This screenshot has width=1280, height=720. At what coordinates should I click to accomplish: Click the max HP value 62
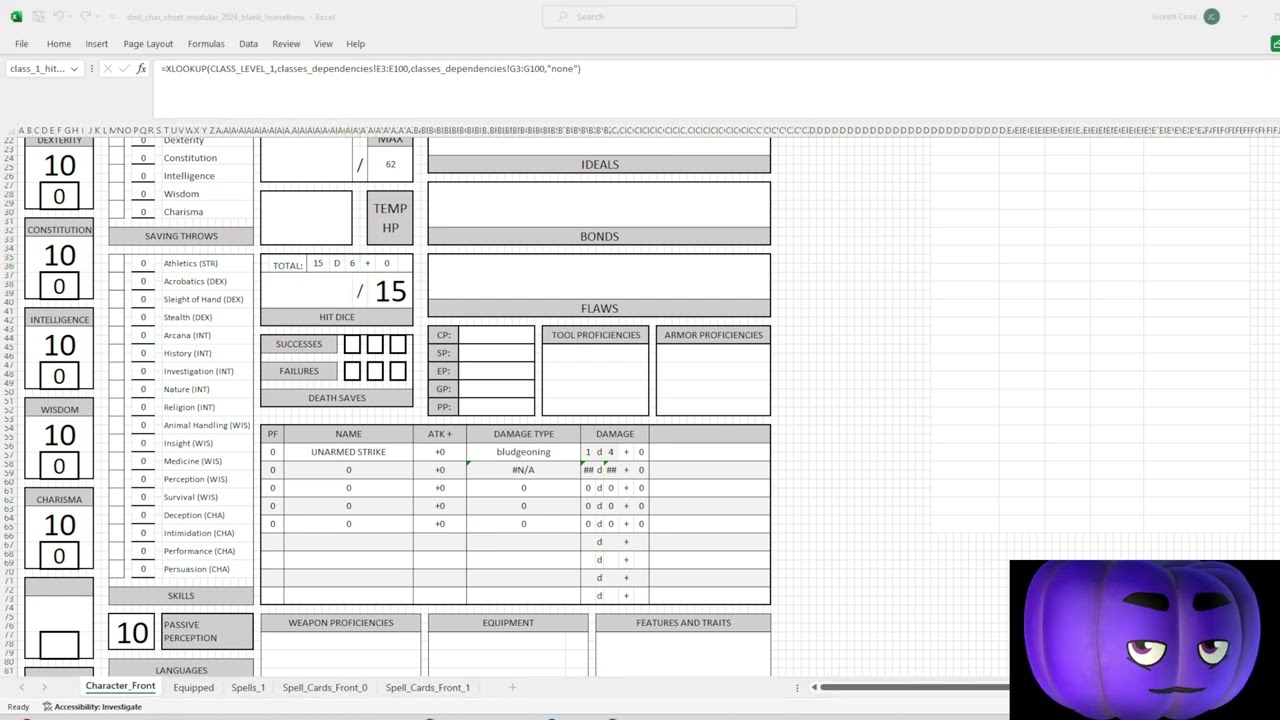(x=390, y=164)
